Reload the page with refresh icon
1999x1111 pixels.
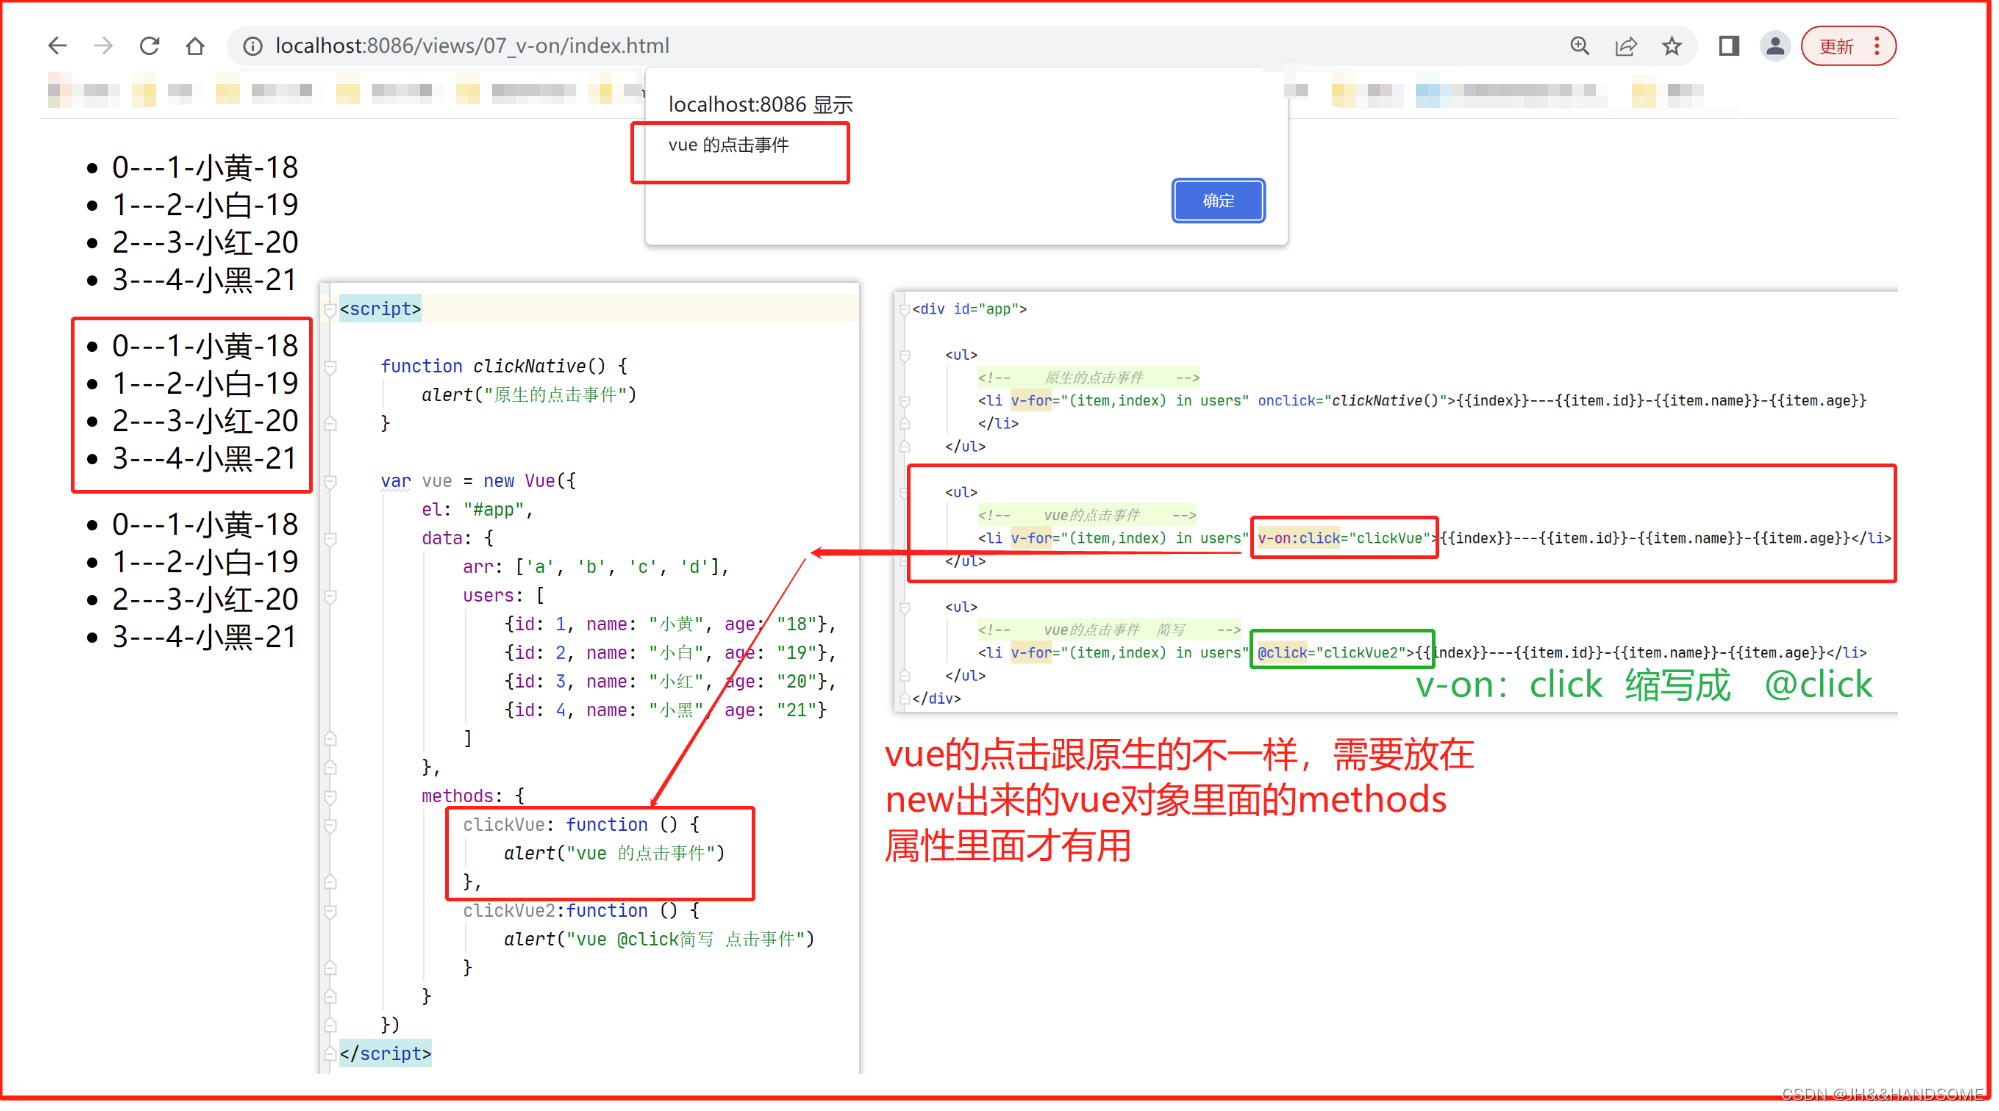tap(149, 46)
